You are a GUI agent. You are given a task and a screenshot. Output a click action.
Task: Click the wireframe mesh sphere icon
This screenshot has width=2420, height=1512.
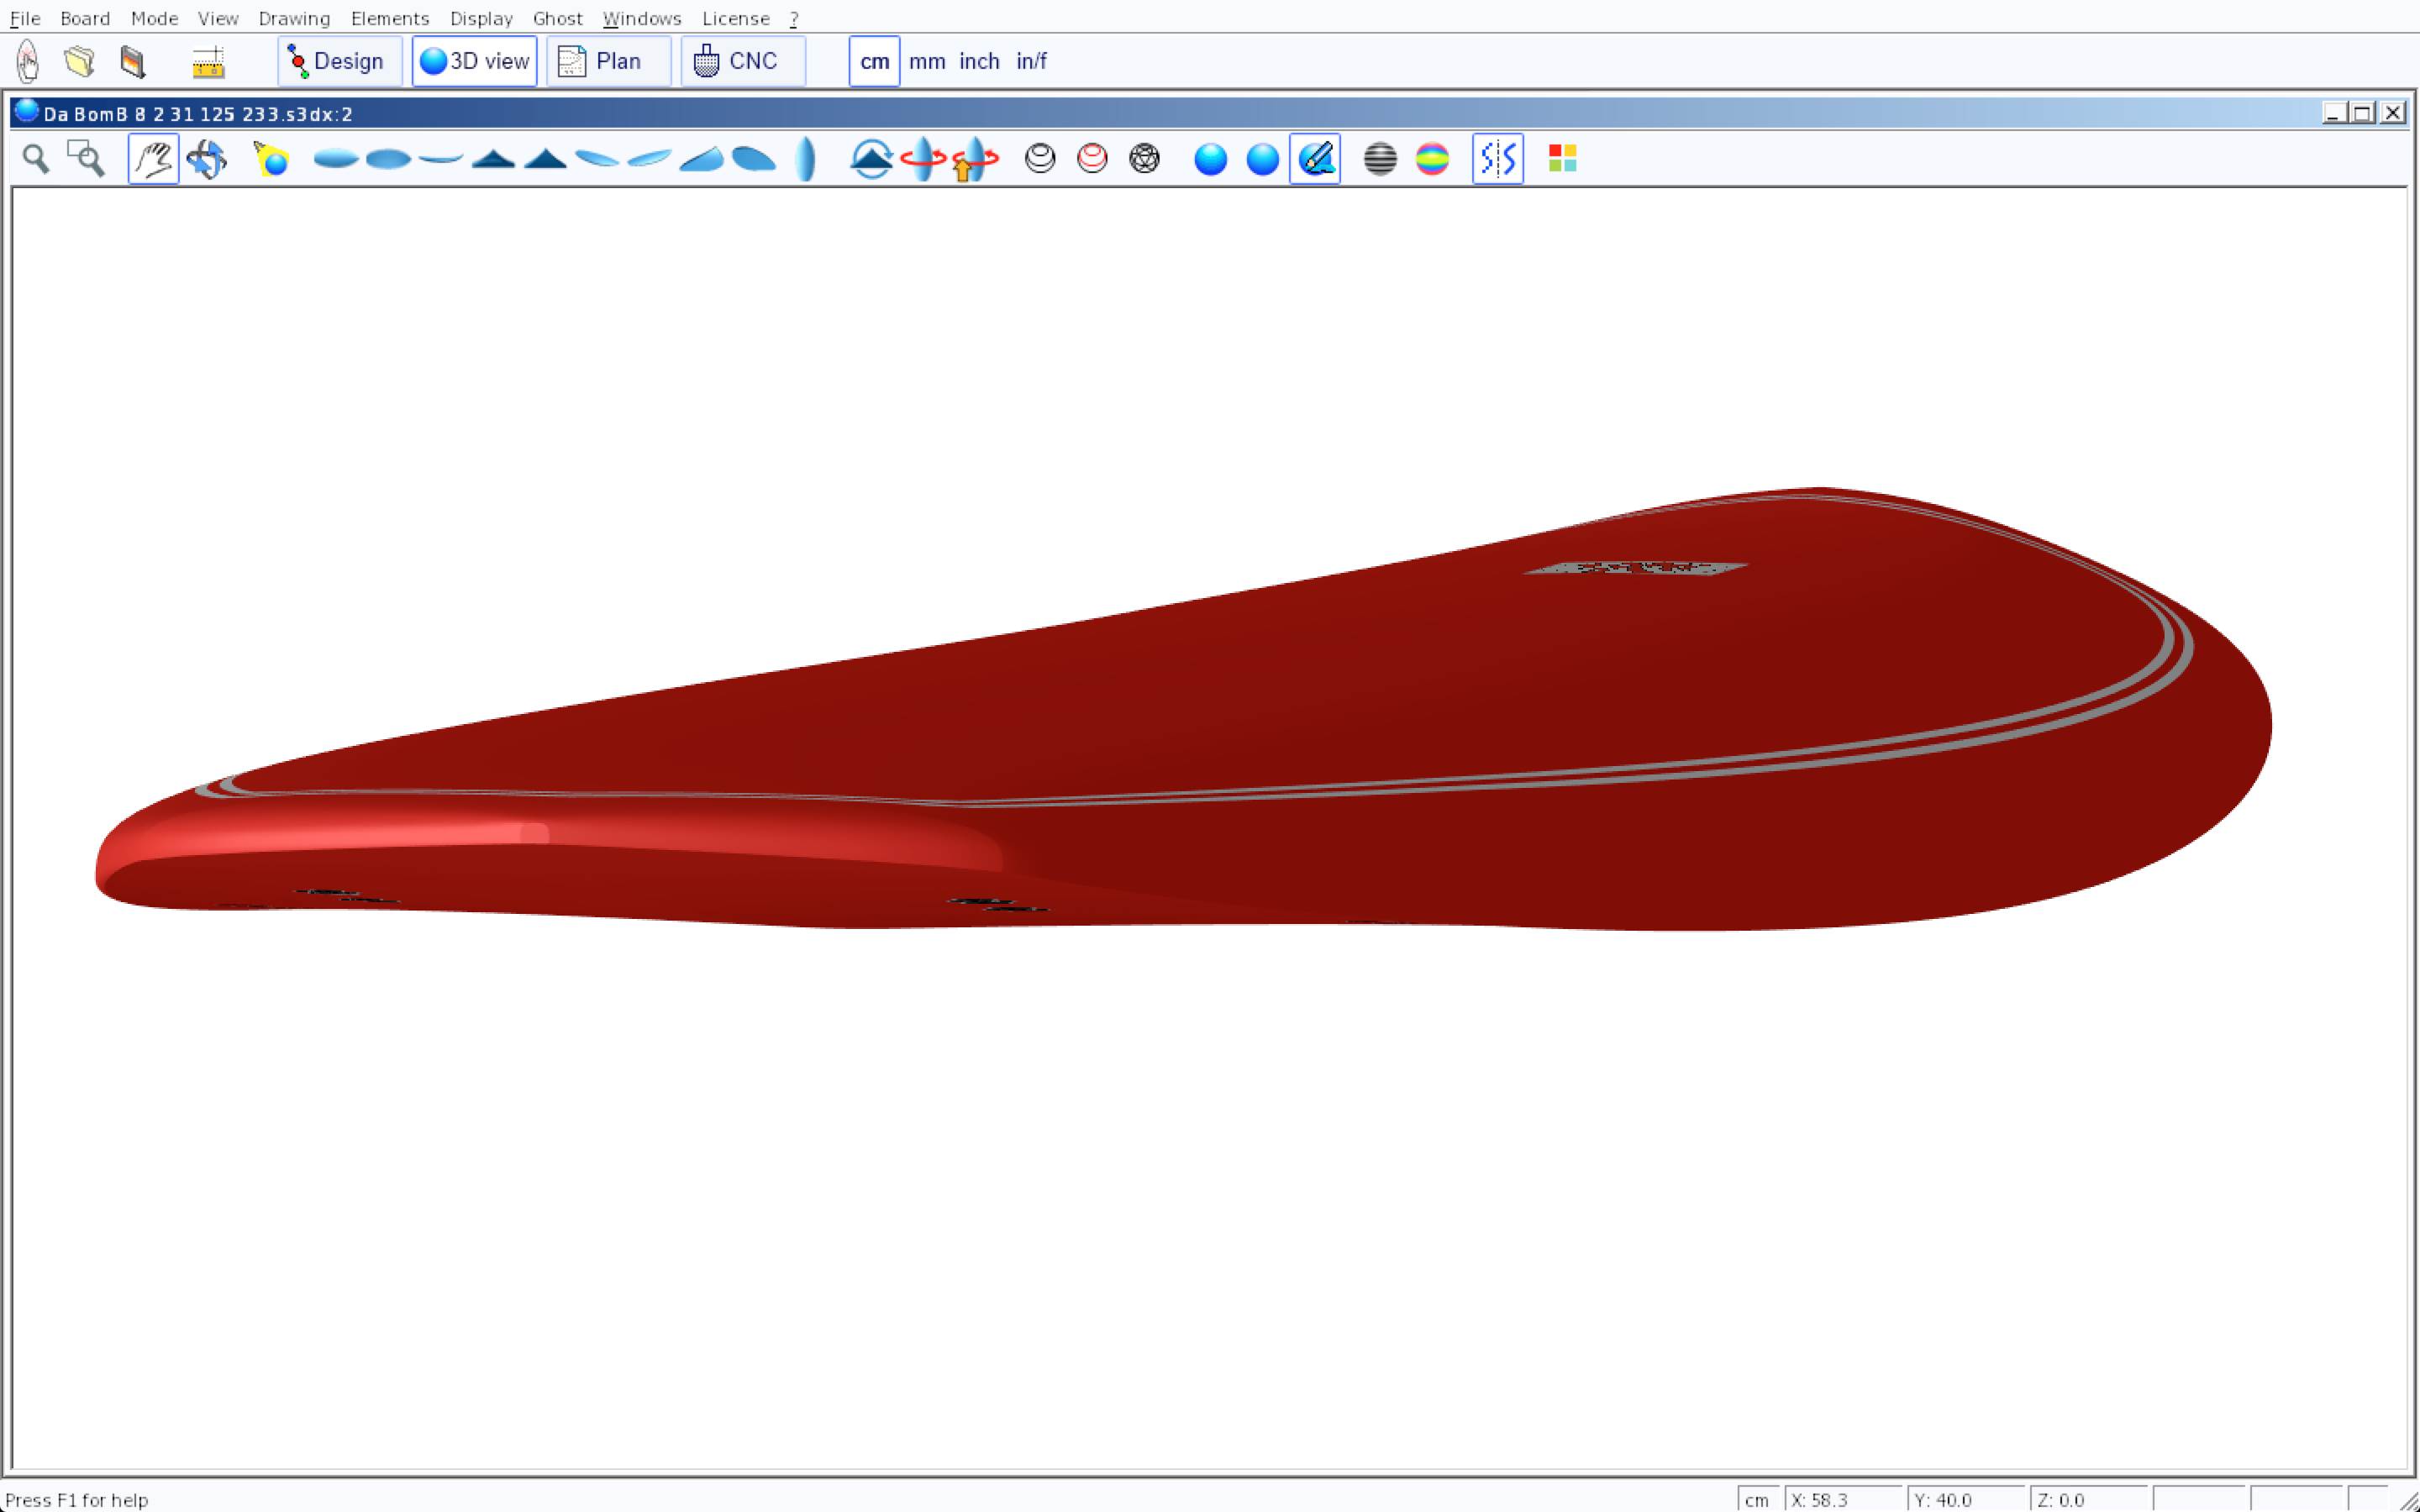pyautogui.click(x=1144, y=159)
